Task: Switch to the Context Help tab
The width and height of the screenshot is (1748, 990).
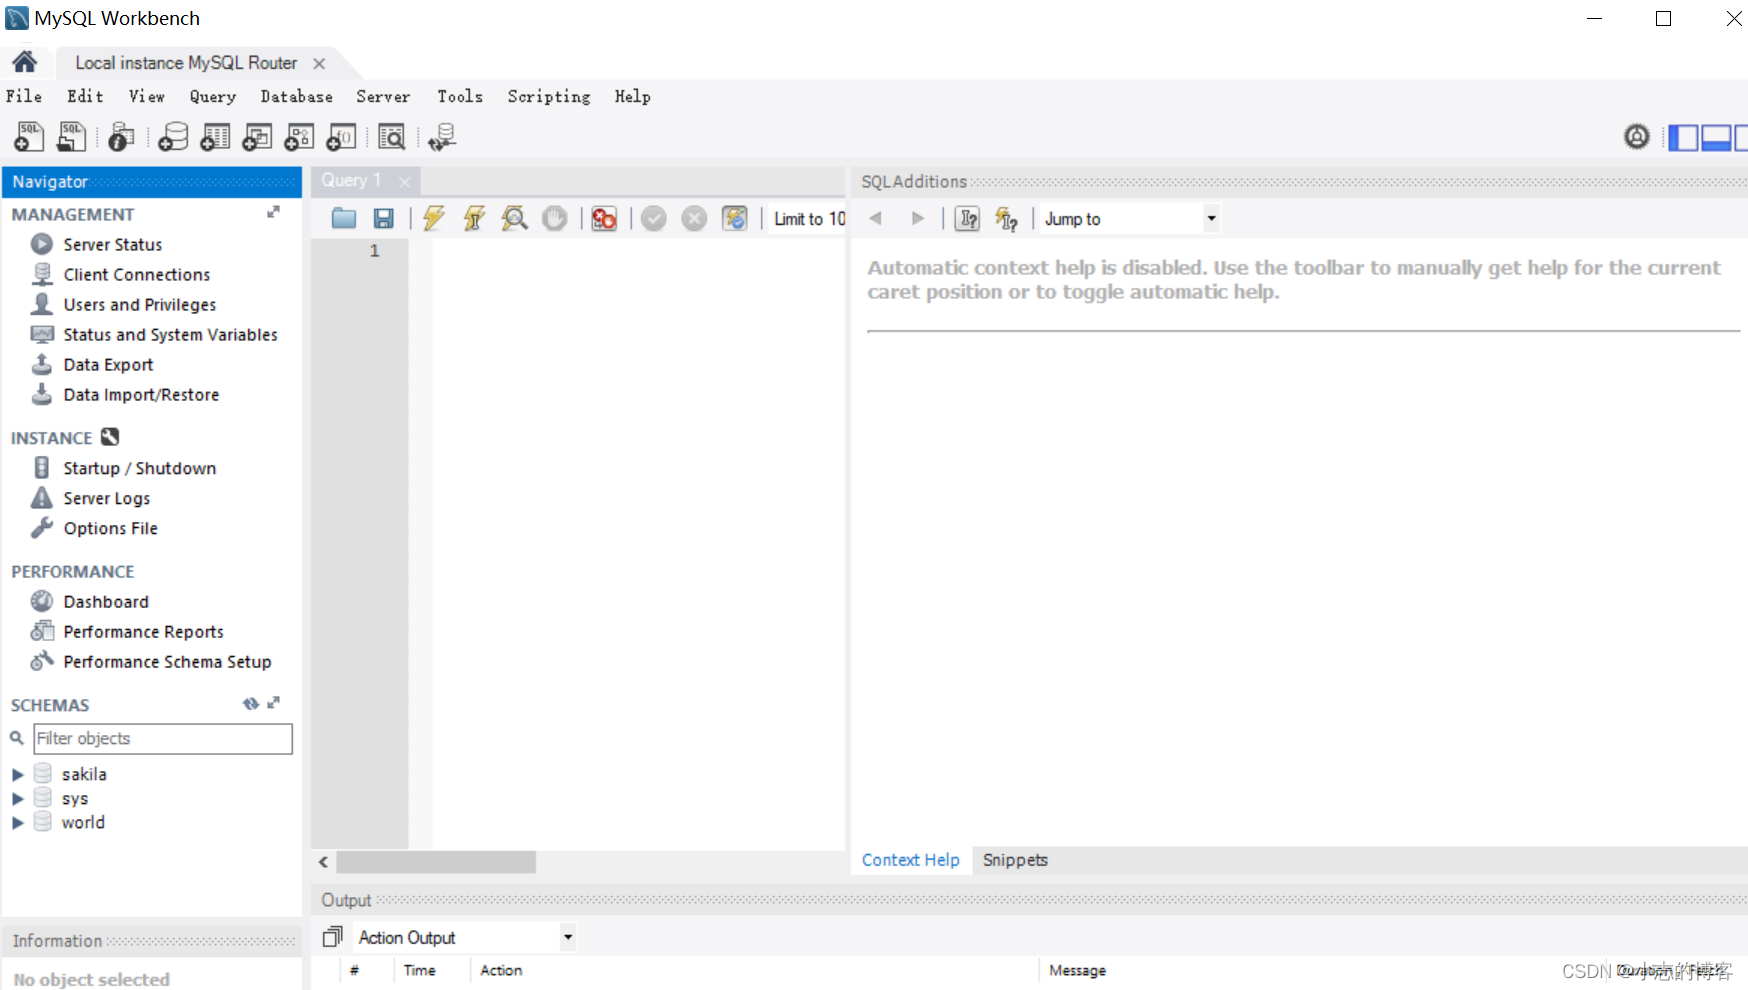Action: (910, 860)
